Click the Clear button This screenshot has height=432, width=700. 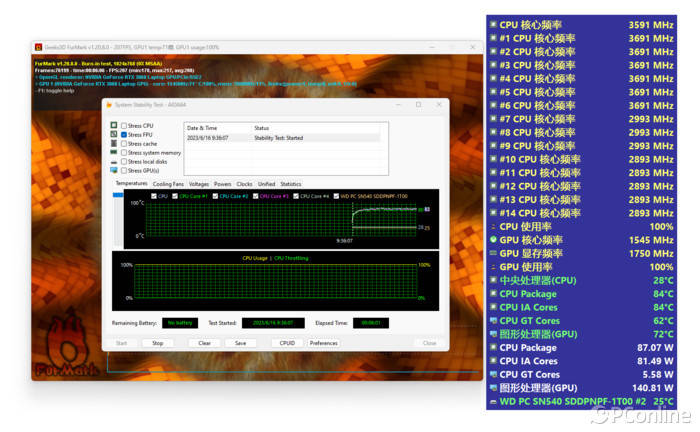[x=204, y=343]
